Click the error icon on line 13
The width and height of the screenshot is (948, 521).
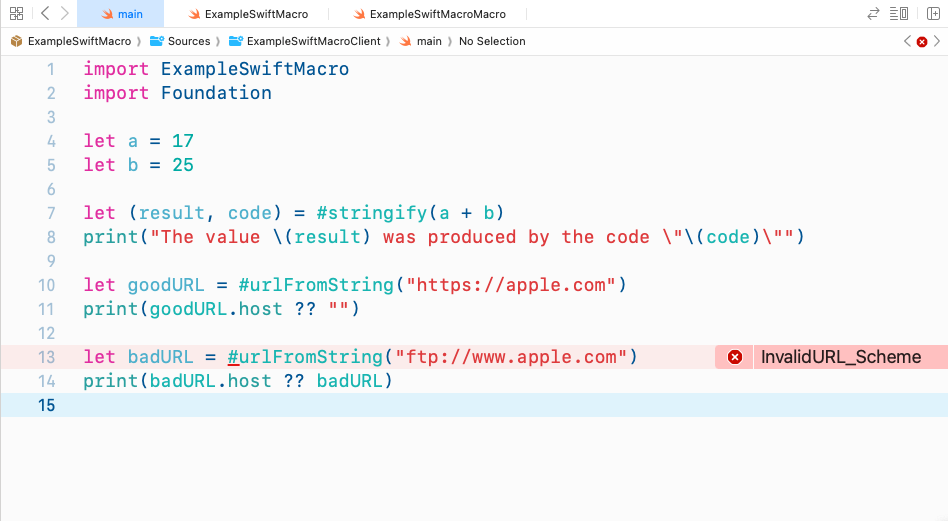735,357
